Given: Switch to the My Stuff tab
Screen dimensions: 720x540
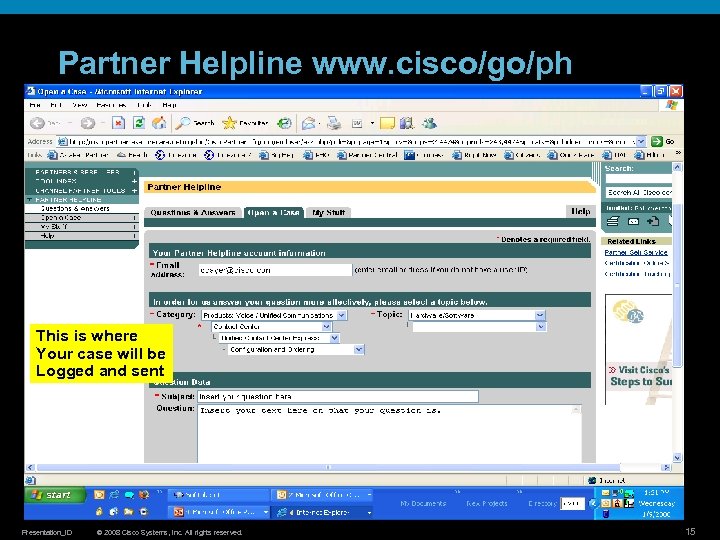Looking at the screenshot, I should click(x=328, y=213).
